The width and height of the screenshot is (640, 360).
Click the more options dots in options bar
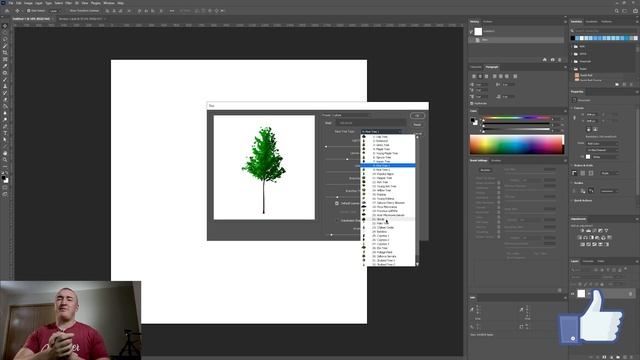[172, 11]
